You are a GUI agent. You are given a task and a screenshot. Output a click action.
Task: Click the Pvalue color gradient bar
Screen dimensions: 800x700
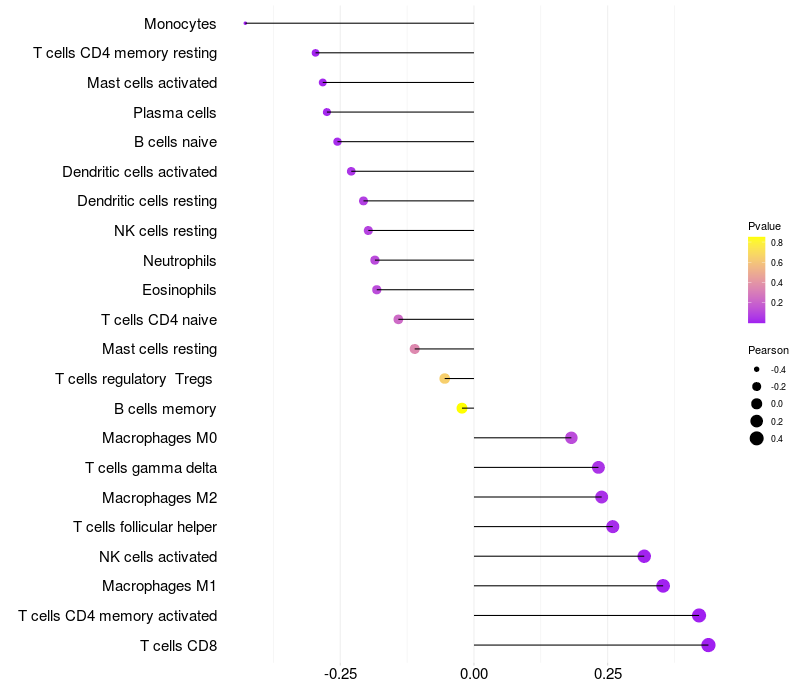pyautogui.click(x=757, y=280)
